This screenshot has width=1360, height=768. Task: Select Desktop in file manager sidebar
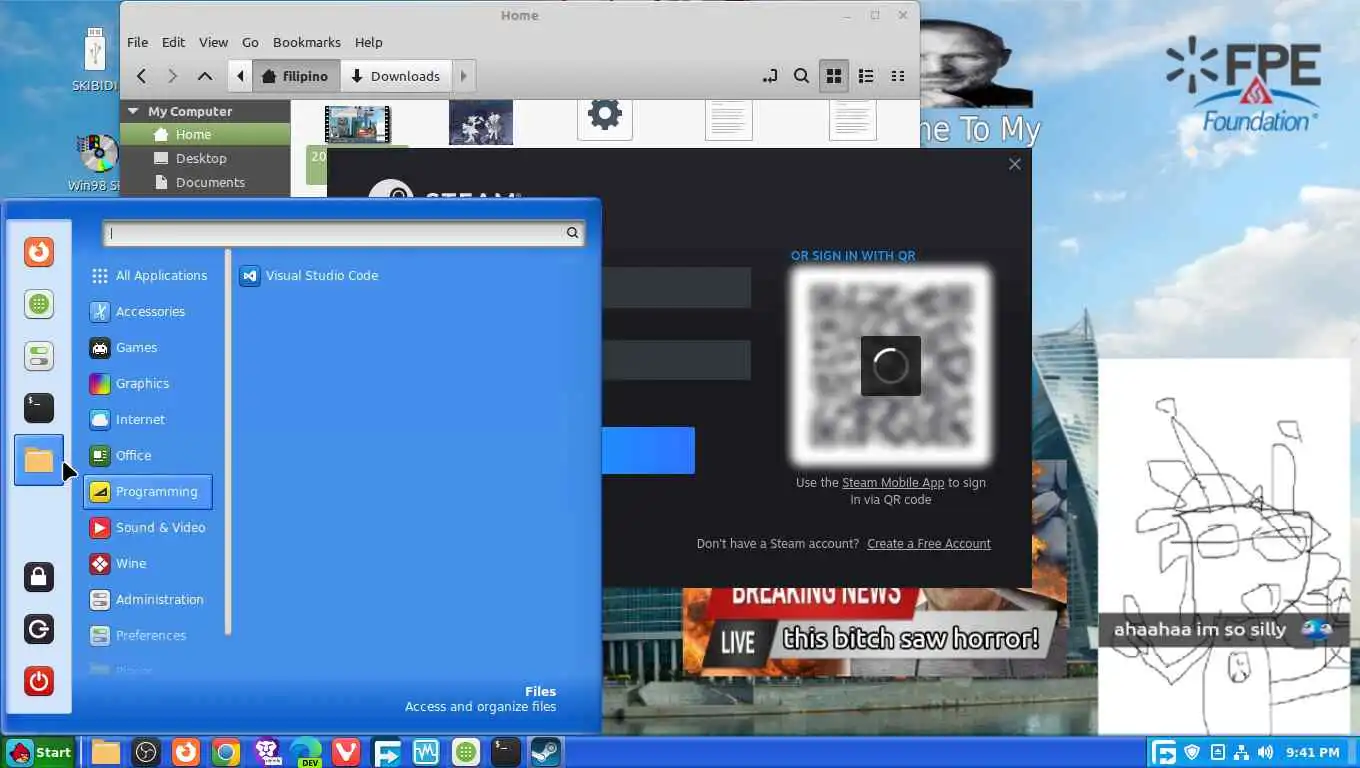[205, 158]
